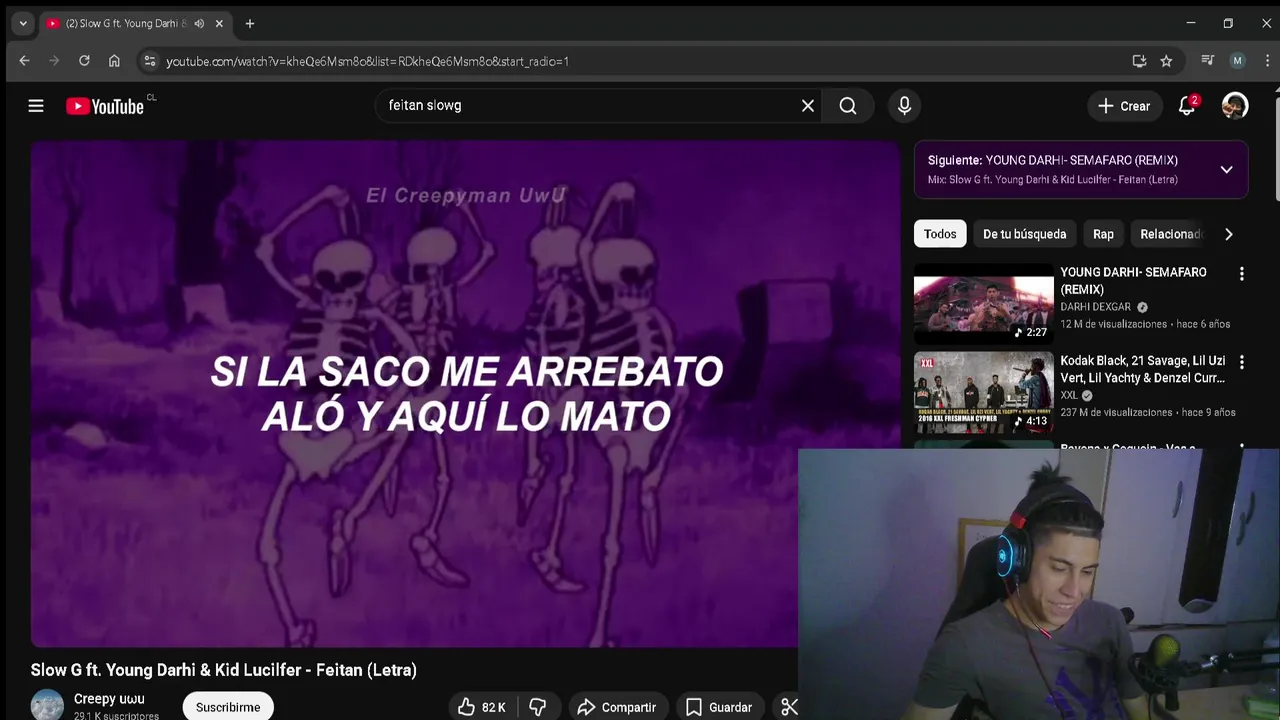Screen dimensions: 1280x720
Task: Open the Chrome tab search dropdown
Action: [x=22, y=23]
